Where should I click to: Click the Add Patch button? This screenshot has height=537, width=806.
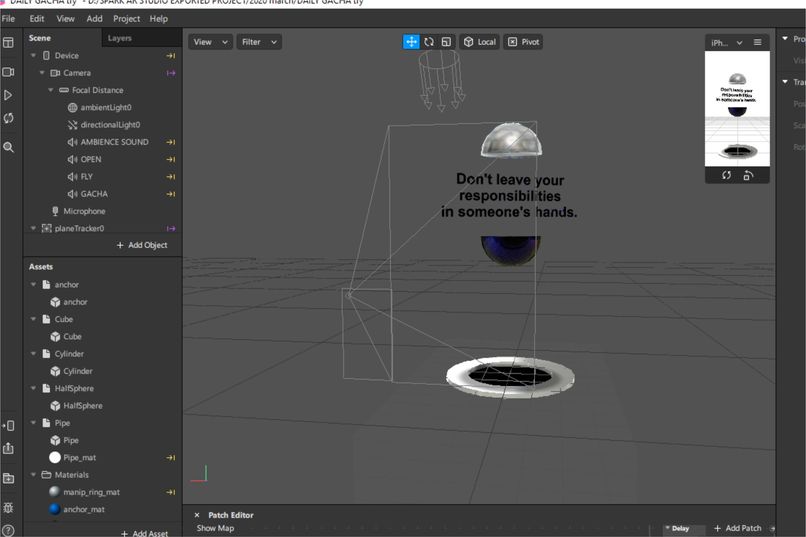[738, 528]
